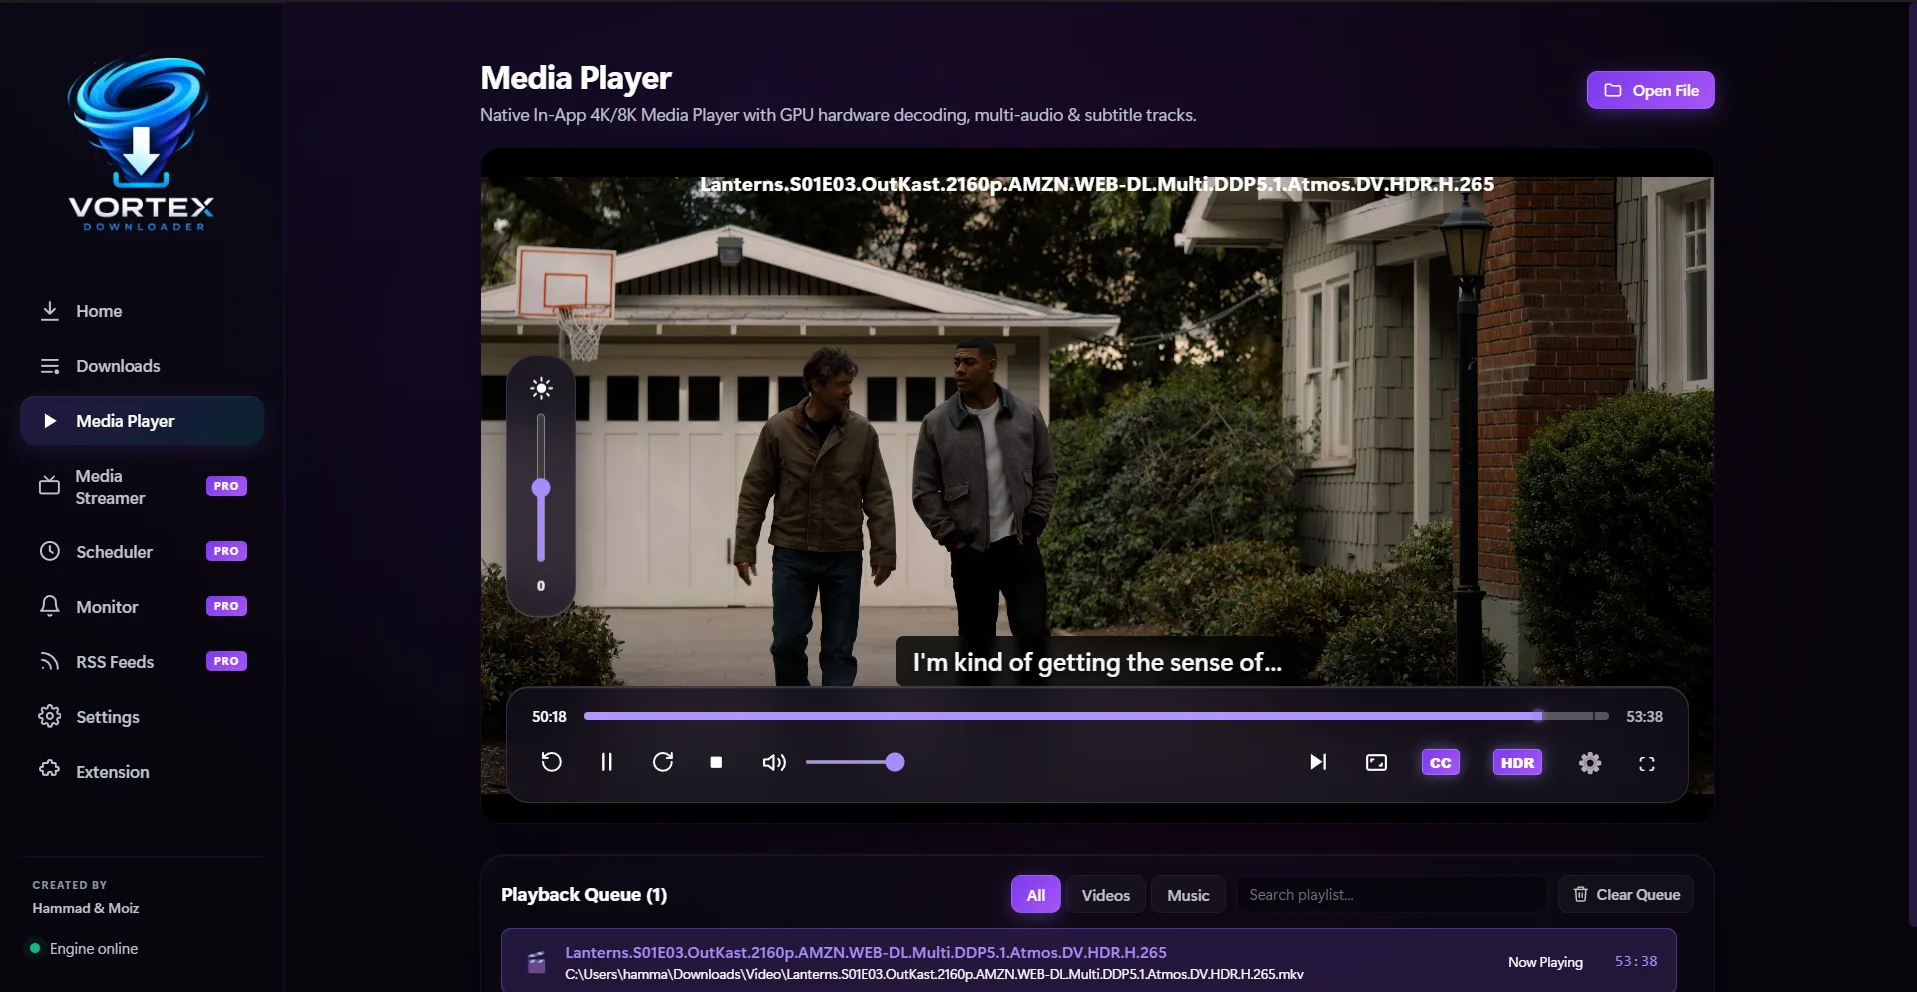Click the clapperboard icon of queue item
This screenshot has width=1917, height=992.
[536, 962]
